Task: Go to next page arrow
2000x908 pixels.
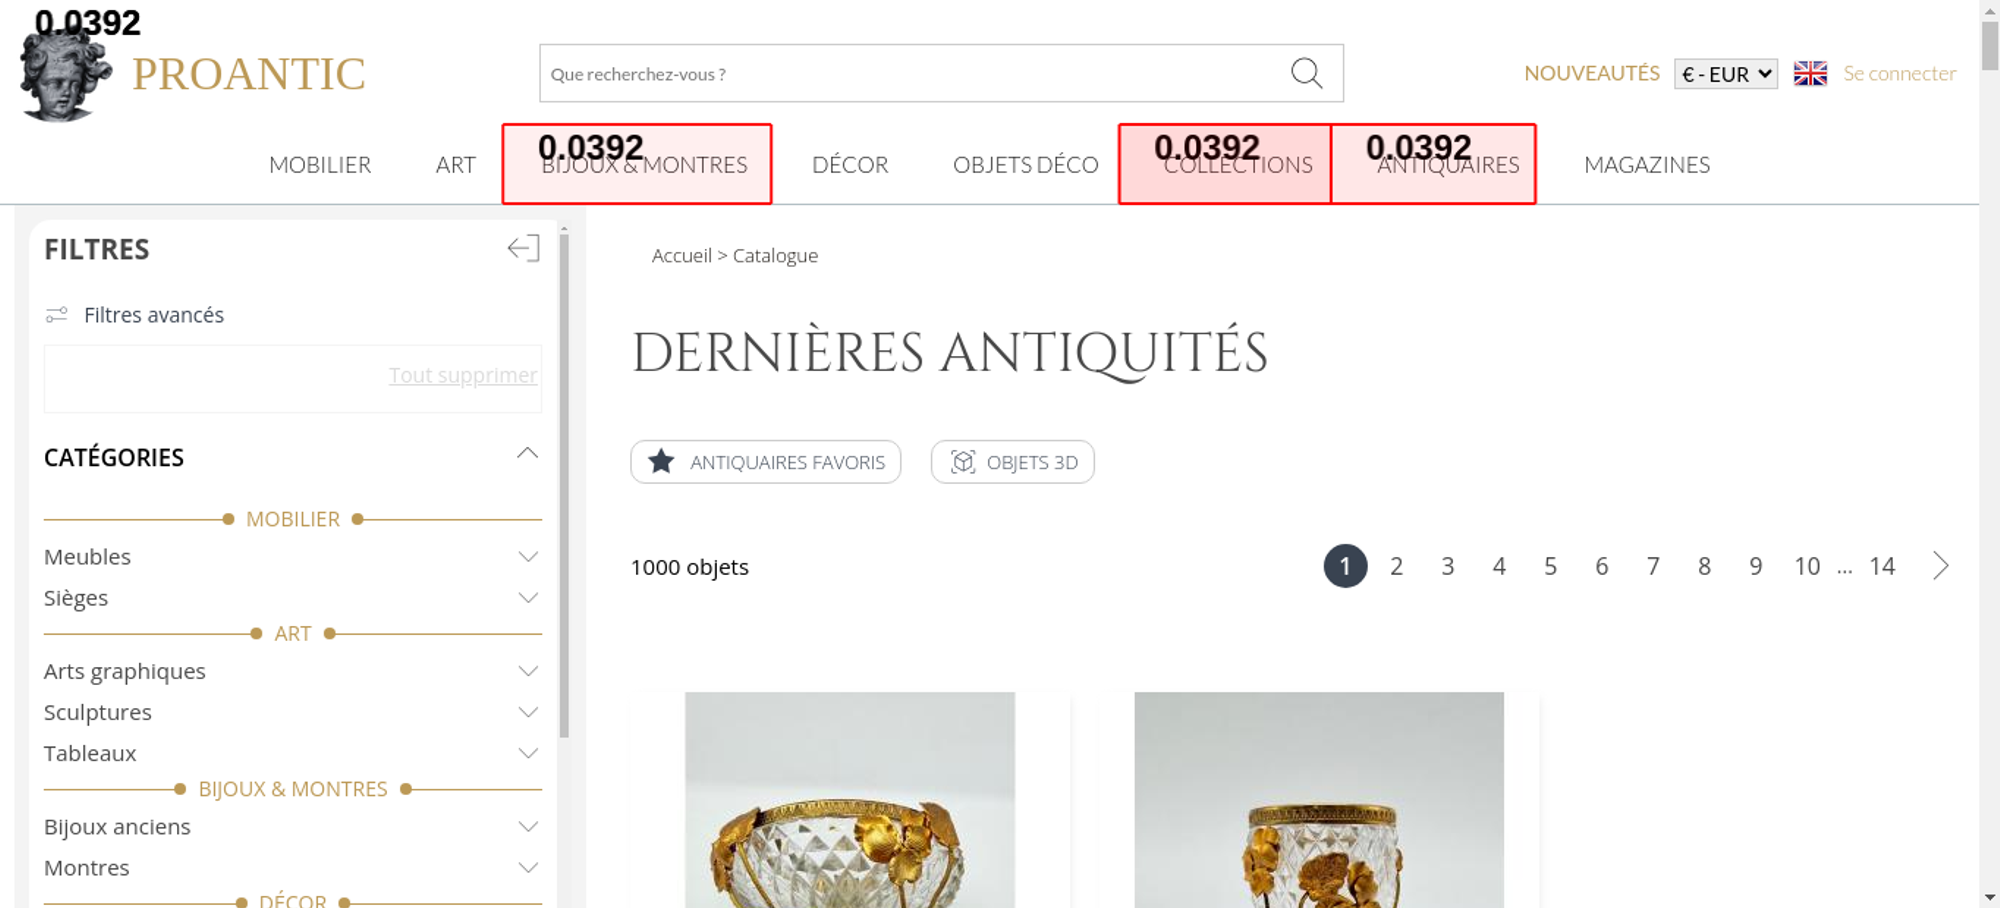Action: [x=1940, y=566]
